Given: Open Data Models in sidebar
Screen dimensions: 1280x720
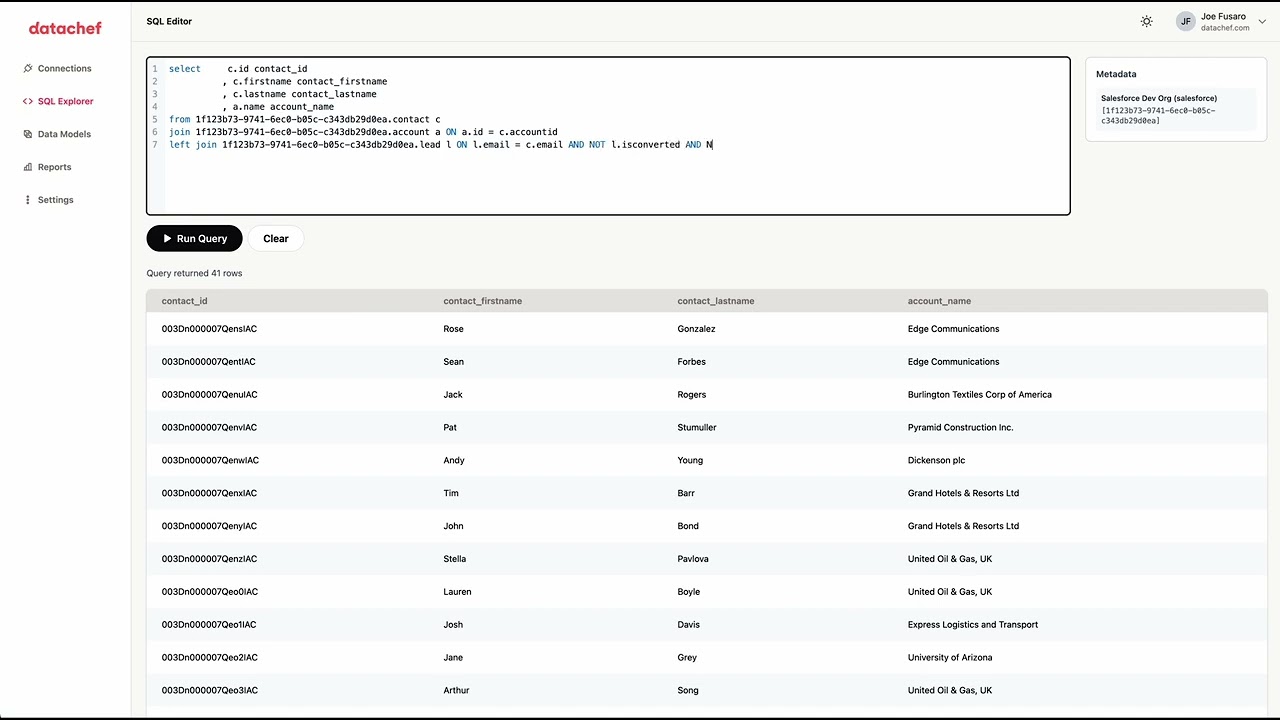Looking at the screenshot, I should 65,134.
